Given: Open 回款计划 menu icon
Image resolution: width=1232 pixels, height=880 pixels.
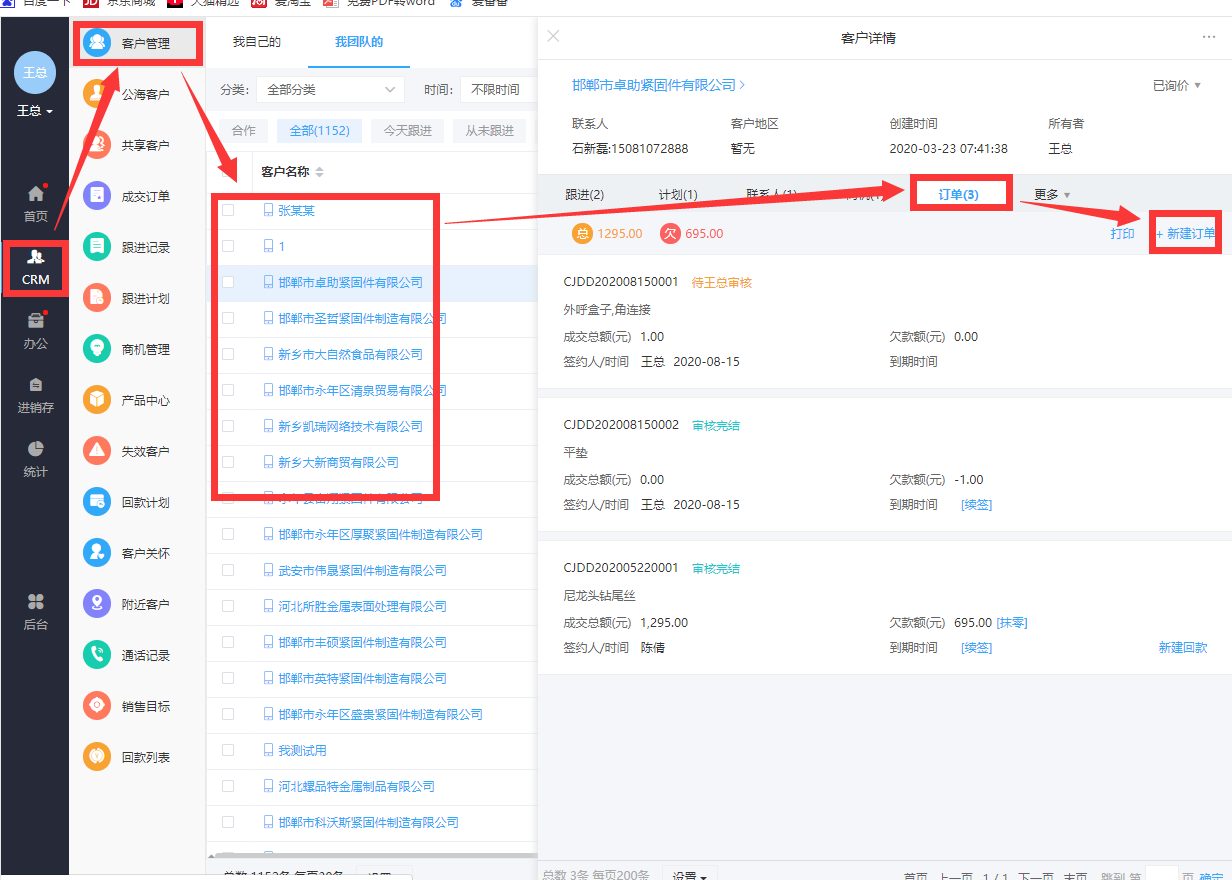Looking at the screenshot, I should [97, 502].
